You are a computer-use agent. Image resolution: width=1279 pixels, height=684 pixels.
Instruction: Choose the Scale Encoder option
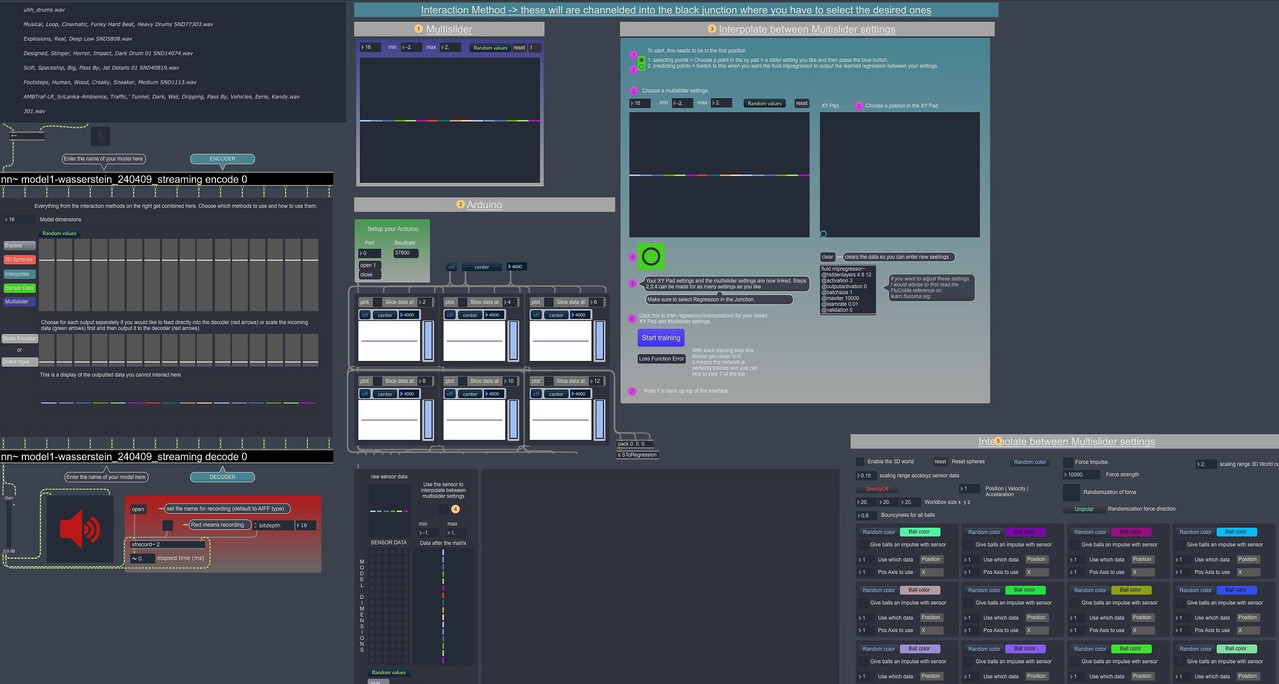[18, 338]
